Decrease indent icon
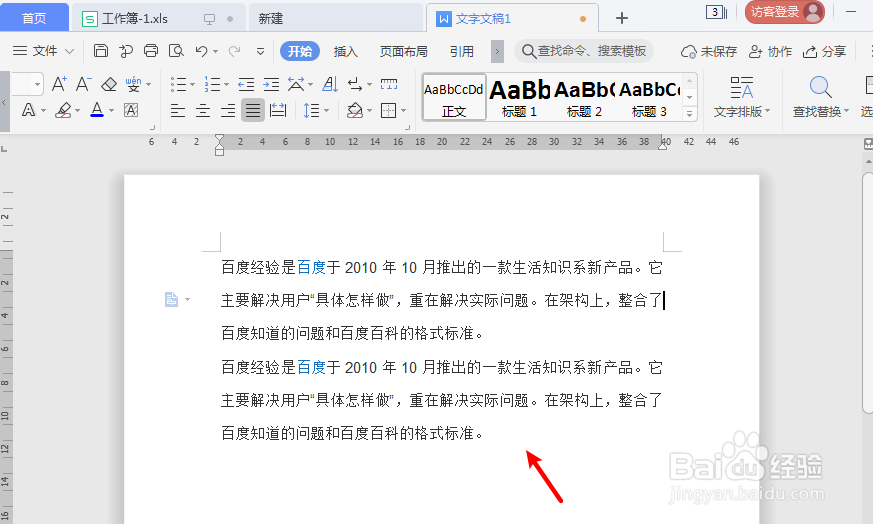Image resolution: width=873 pixels, height=524 pixels. (x=246, y=85)
